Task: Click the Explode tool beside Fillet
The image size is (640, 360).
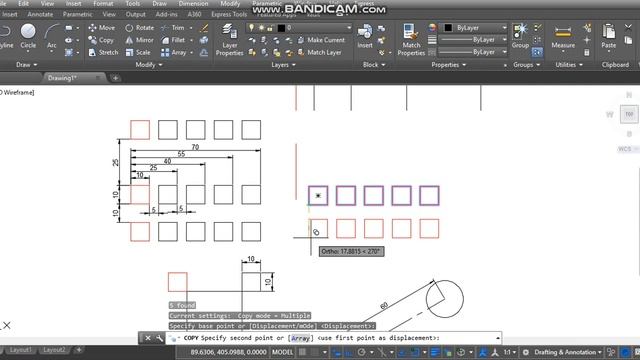Action: [204, 40]
